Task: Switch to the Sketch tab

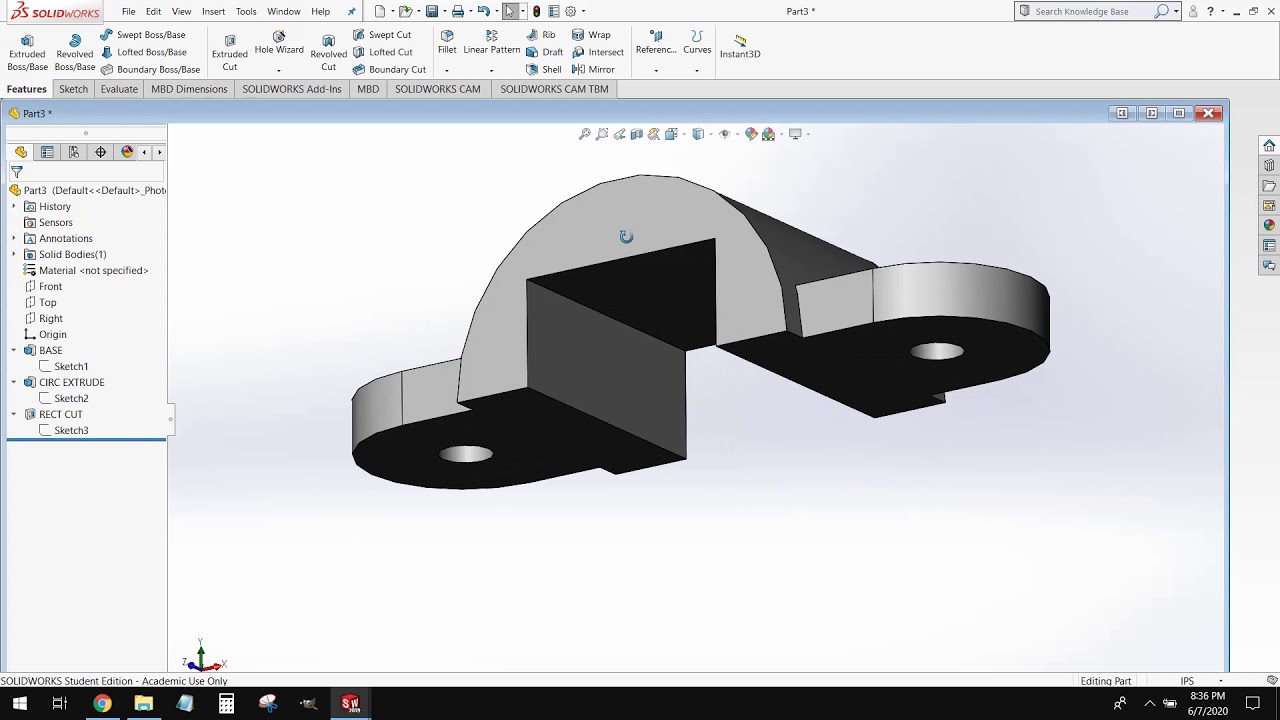Action: coord(73,89)
